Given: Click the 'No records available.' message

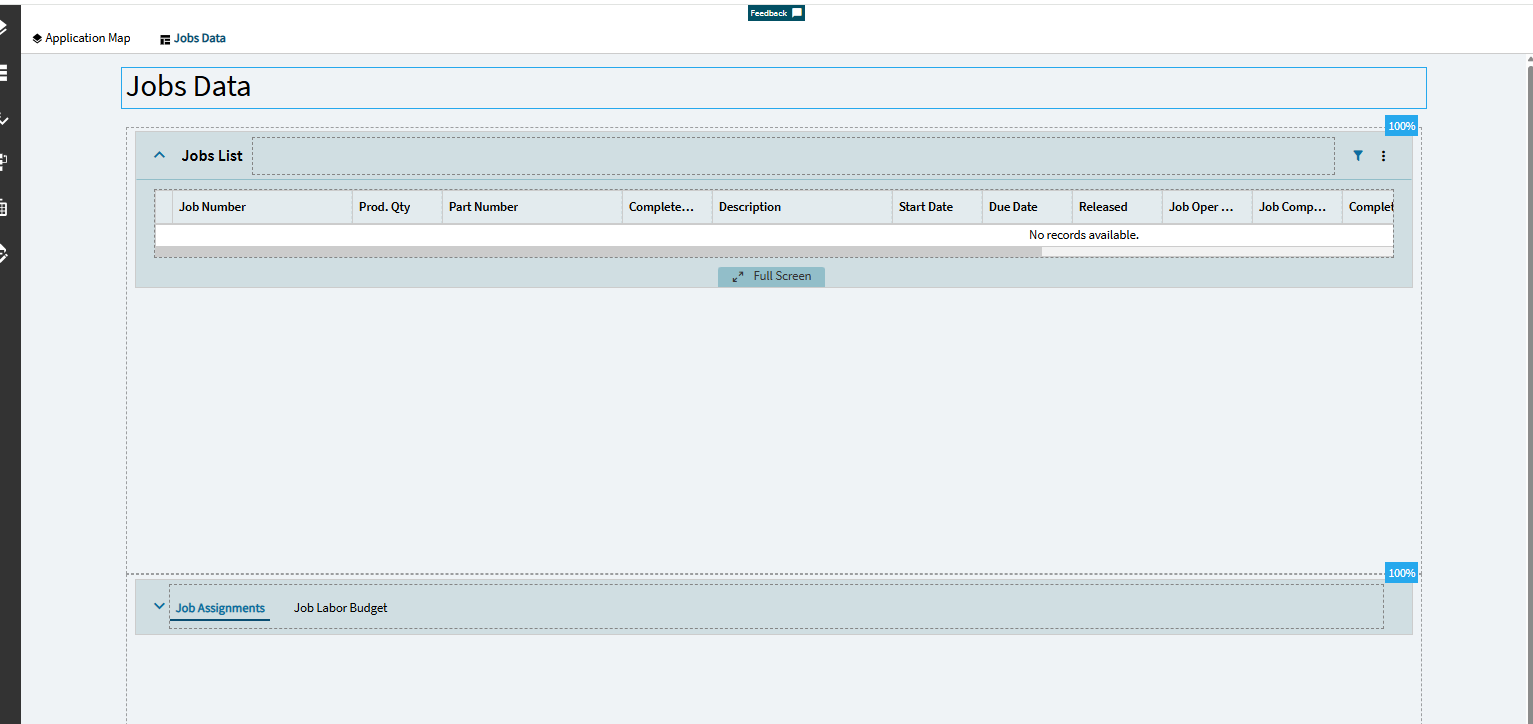Looking at the screenshot, I should pyautogui.click(x=1084, y=235).
